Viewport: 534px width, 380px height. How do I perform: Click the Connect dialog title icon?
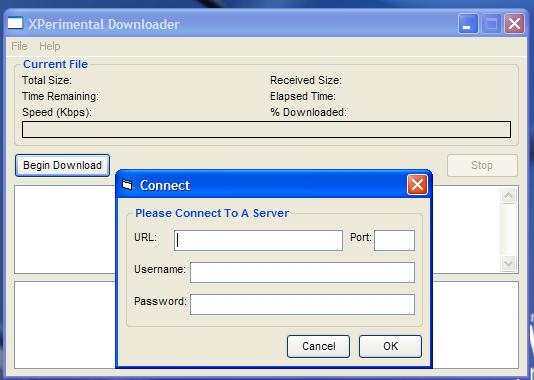pos(127,185)
